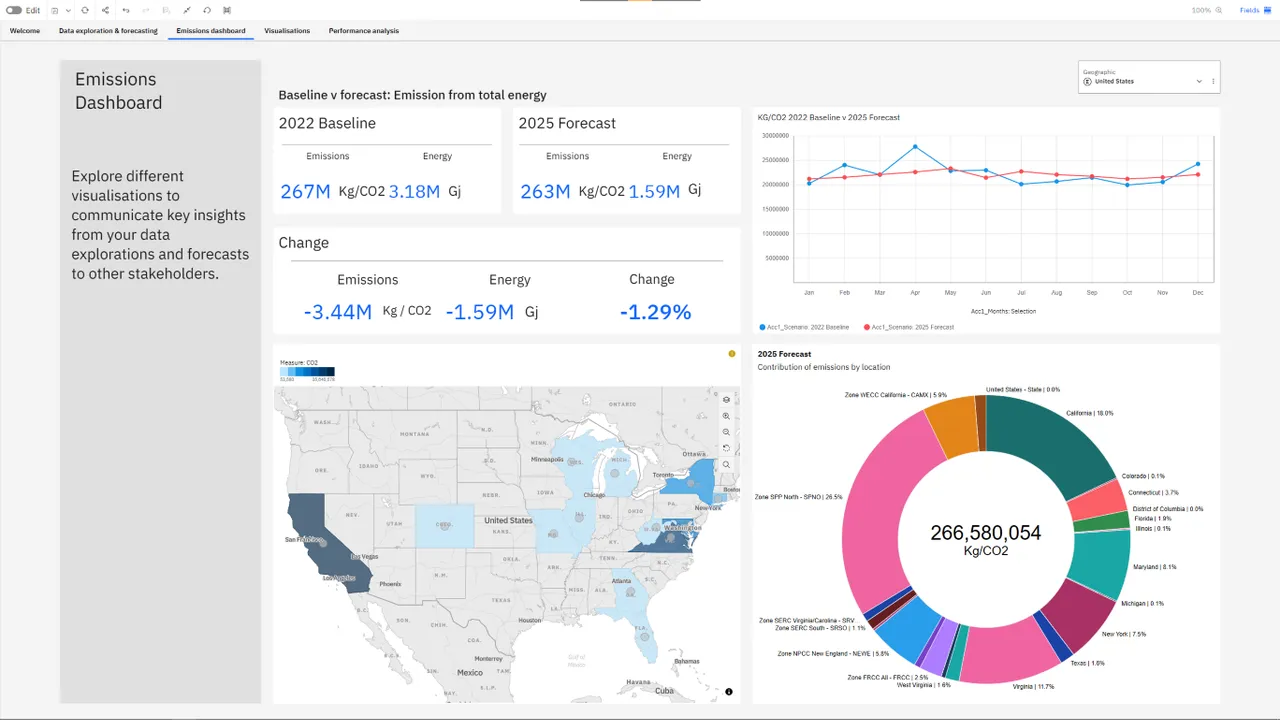Select the Emissions dashboard tab
The width and height of the screenshot is (1280, 720).
(x=211, y=31)
